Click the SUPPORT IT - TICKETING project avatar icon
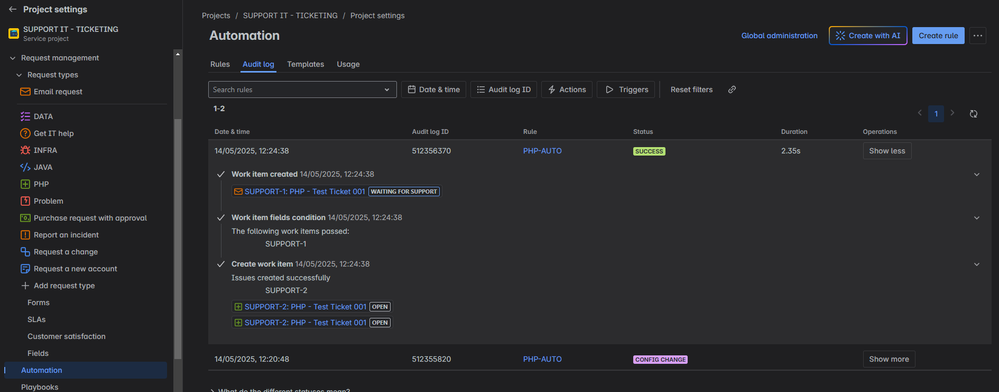Screen dimensions: 999x392 tap(13, 33)
